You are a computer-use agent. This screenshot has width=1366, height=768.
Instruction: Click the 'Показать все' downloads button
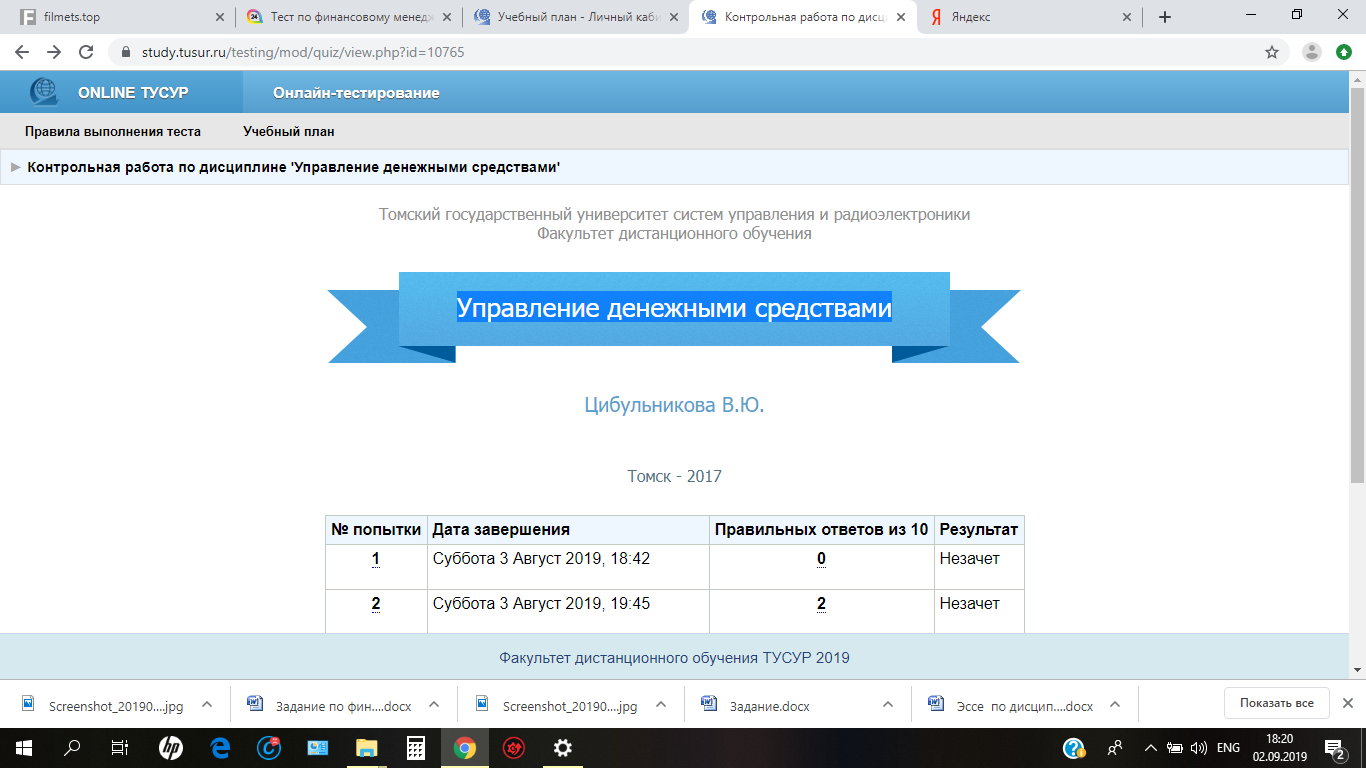1276,703
